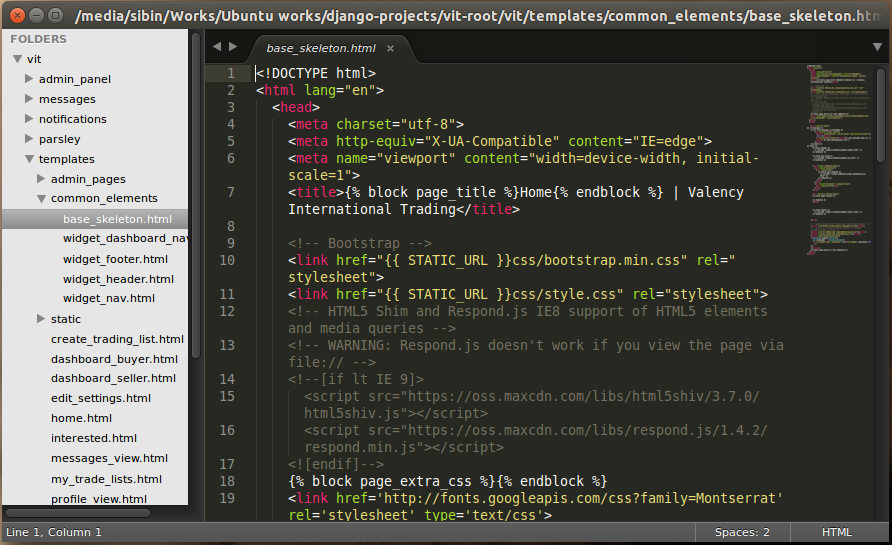
Task: Click line number 14 in gutter
Action: coord(227,379)
